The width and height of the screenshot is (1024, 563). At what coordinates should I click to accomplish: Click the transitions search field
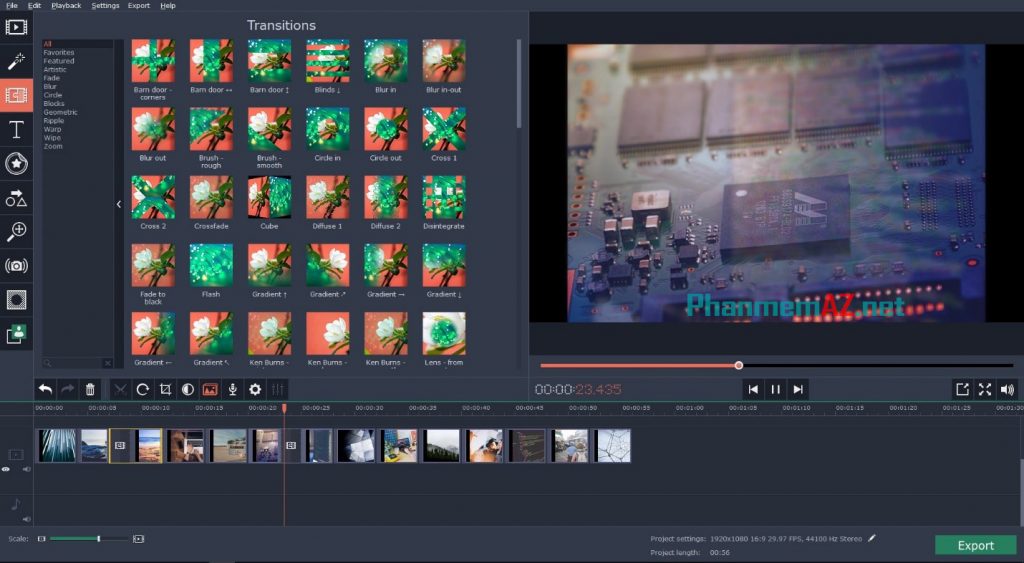tap(73, 363)
